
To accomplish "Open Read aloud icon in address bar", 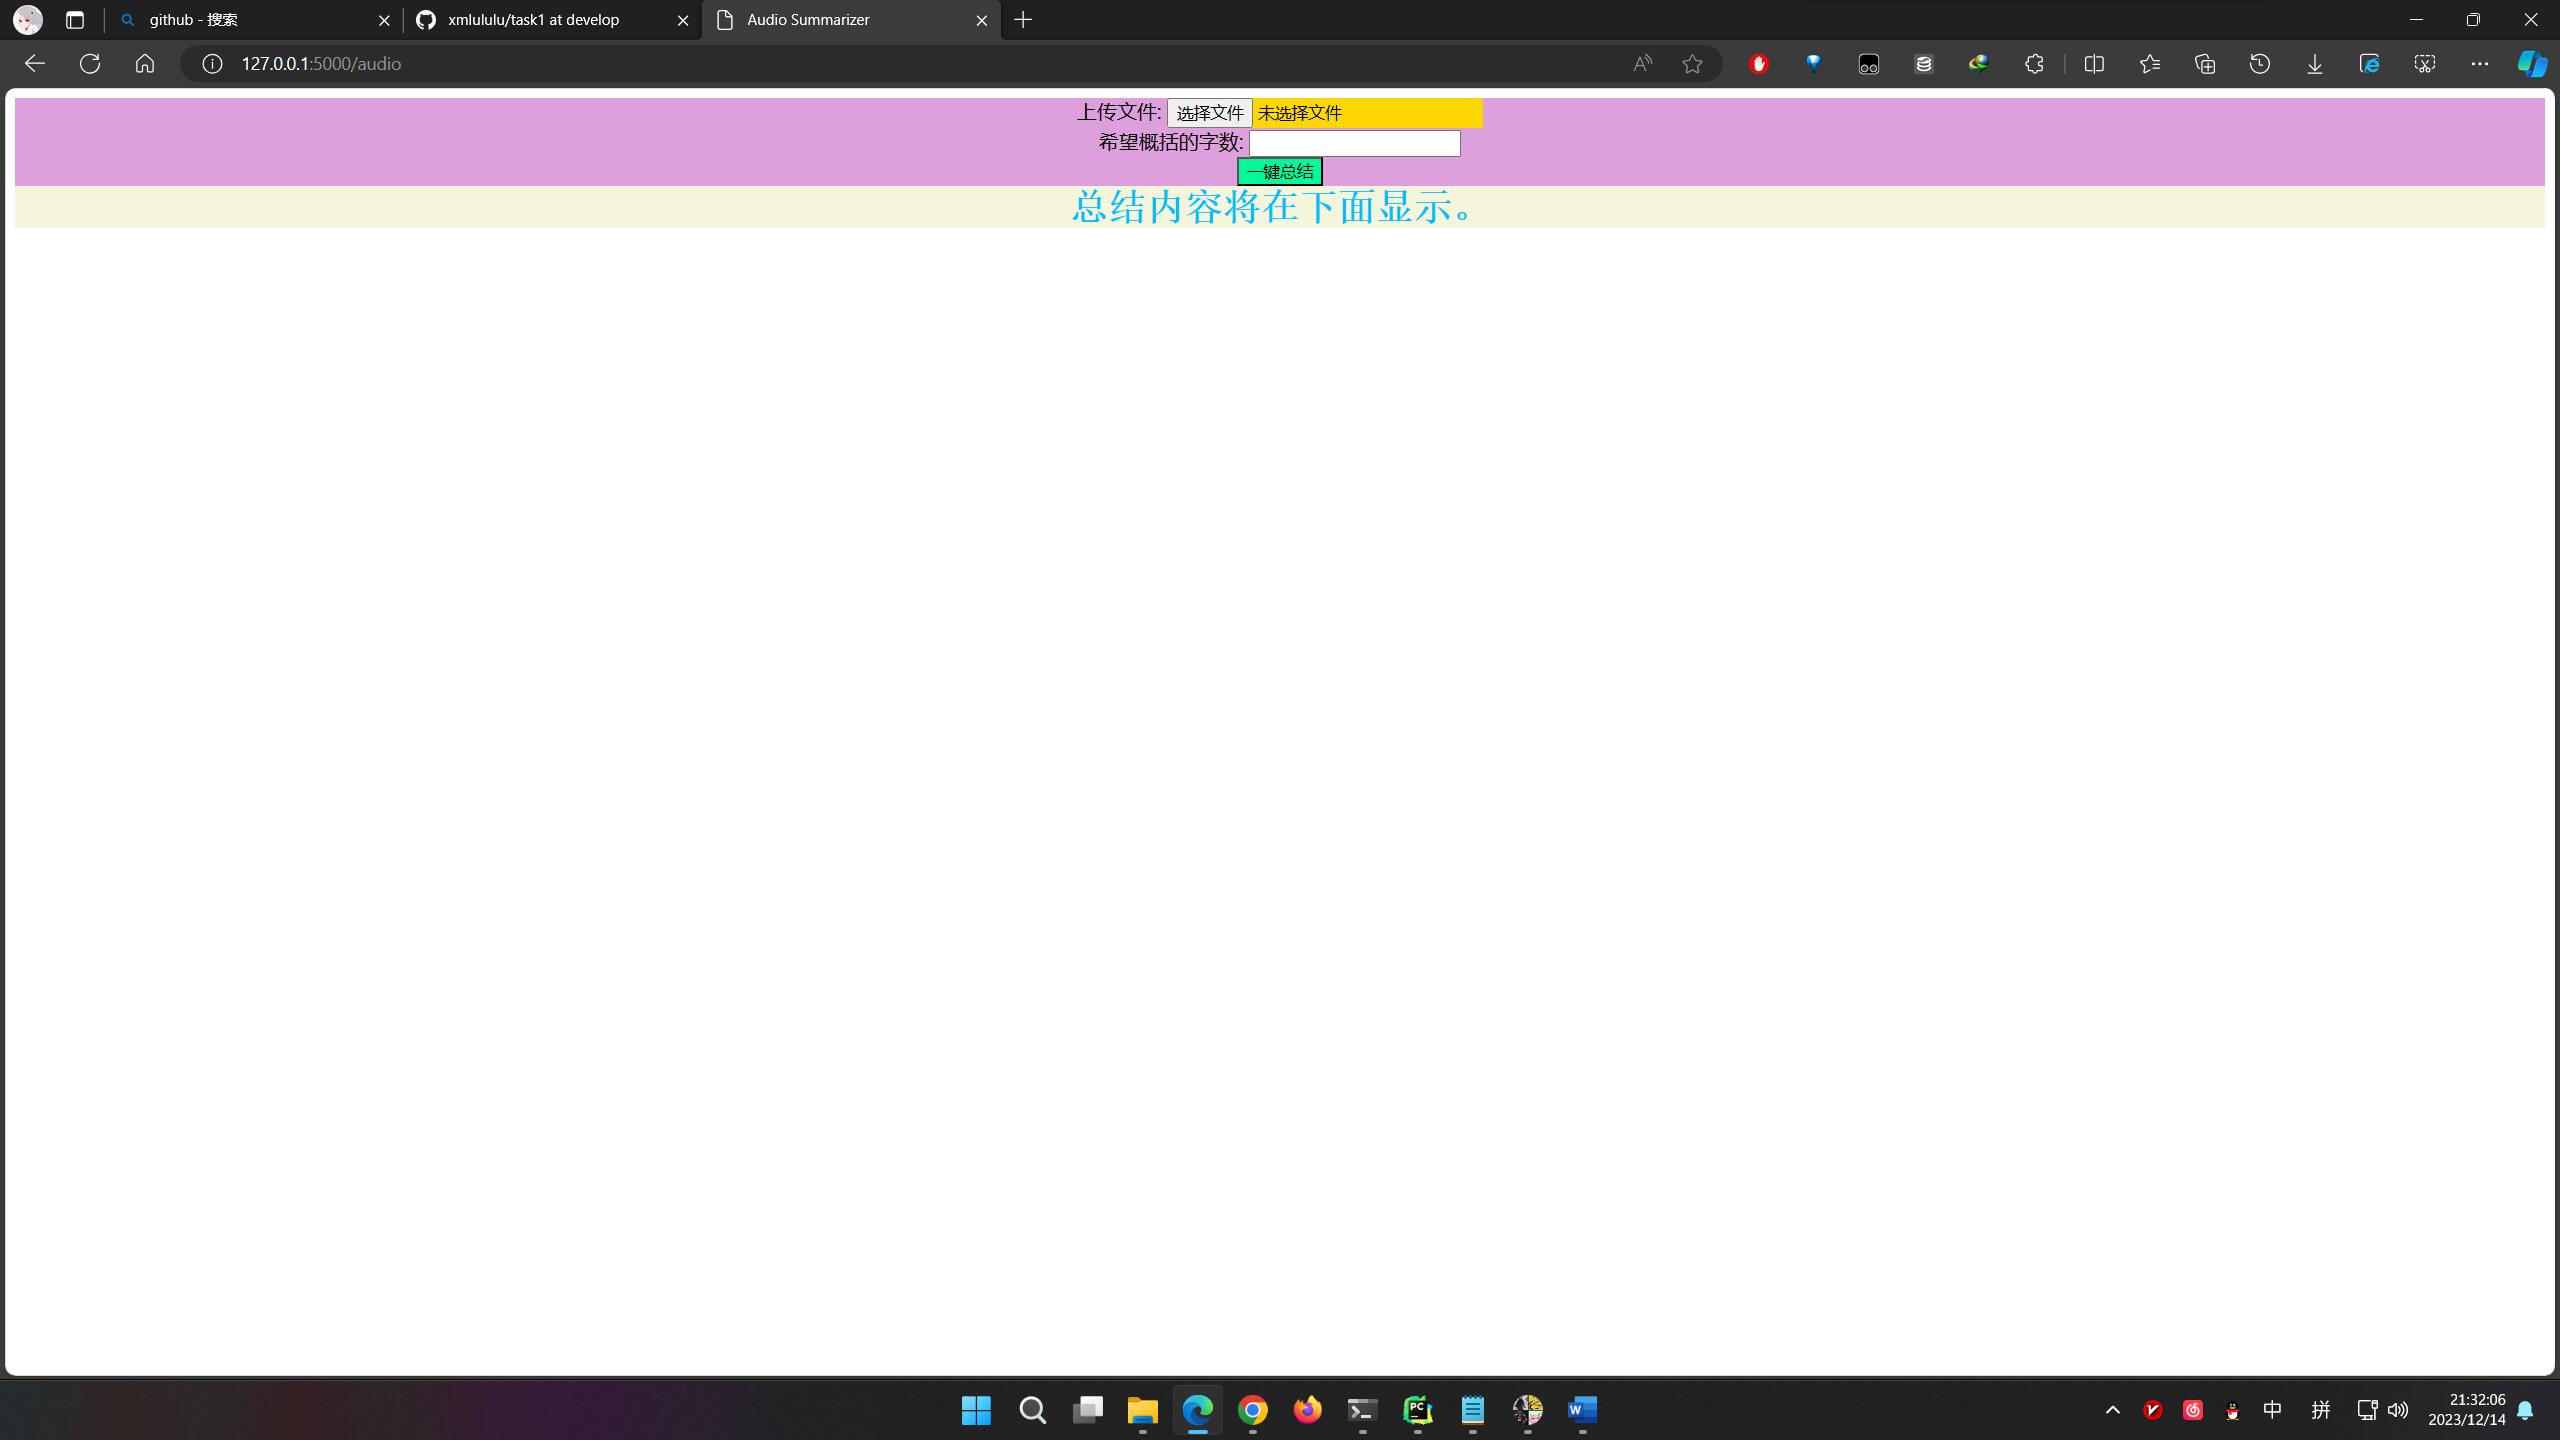I will (x=1642, y=64).
